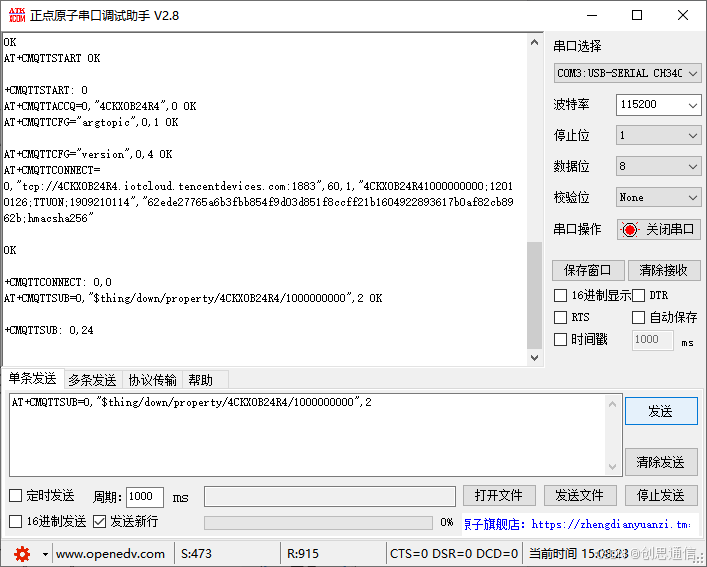Screen dimensions: 707x567
Task: Click the 发送 send button
Action: coord(661,411)
